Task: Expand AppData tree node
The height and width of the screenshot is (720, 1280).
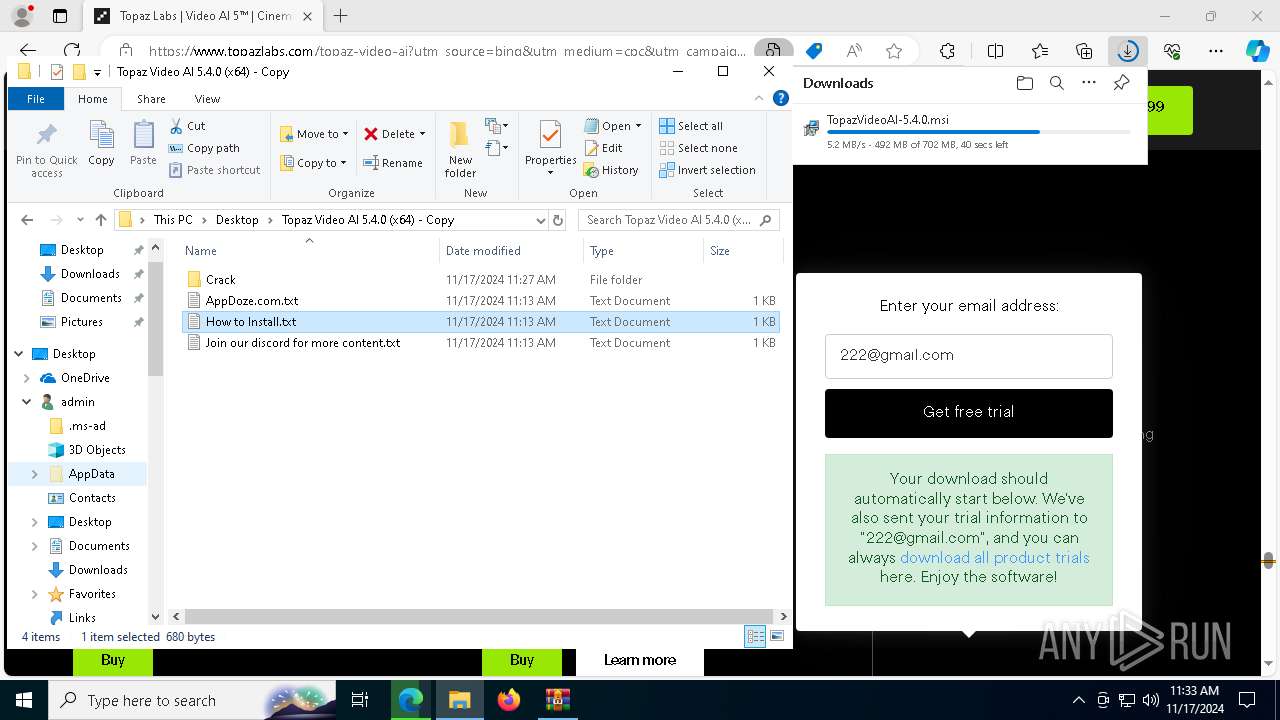Action: coord(35,474)
